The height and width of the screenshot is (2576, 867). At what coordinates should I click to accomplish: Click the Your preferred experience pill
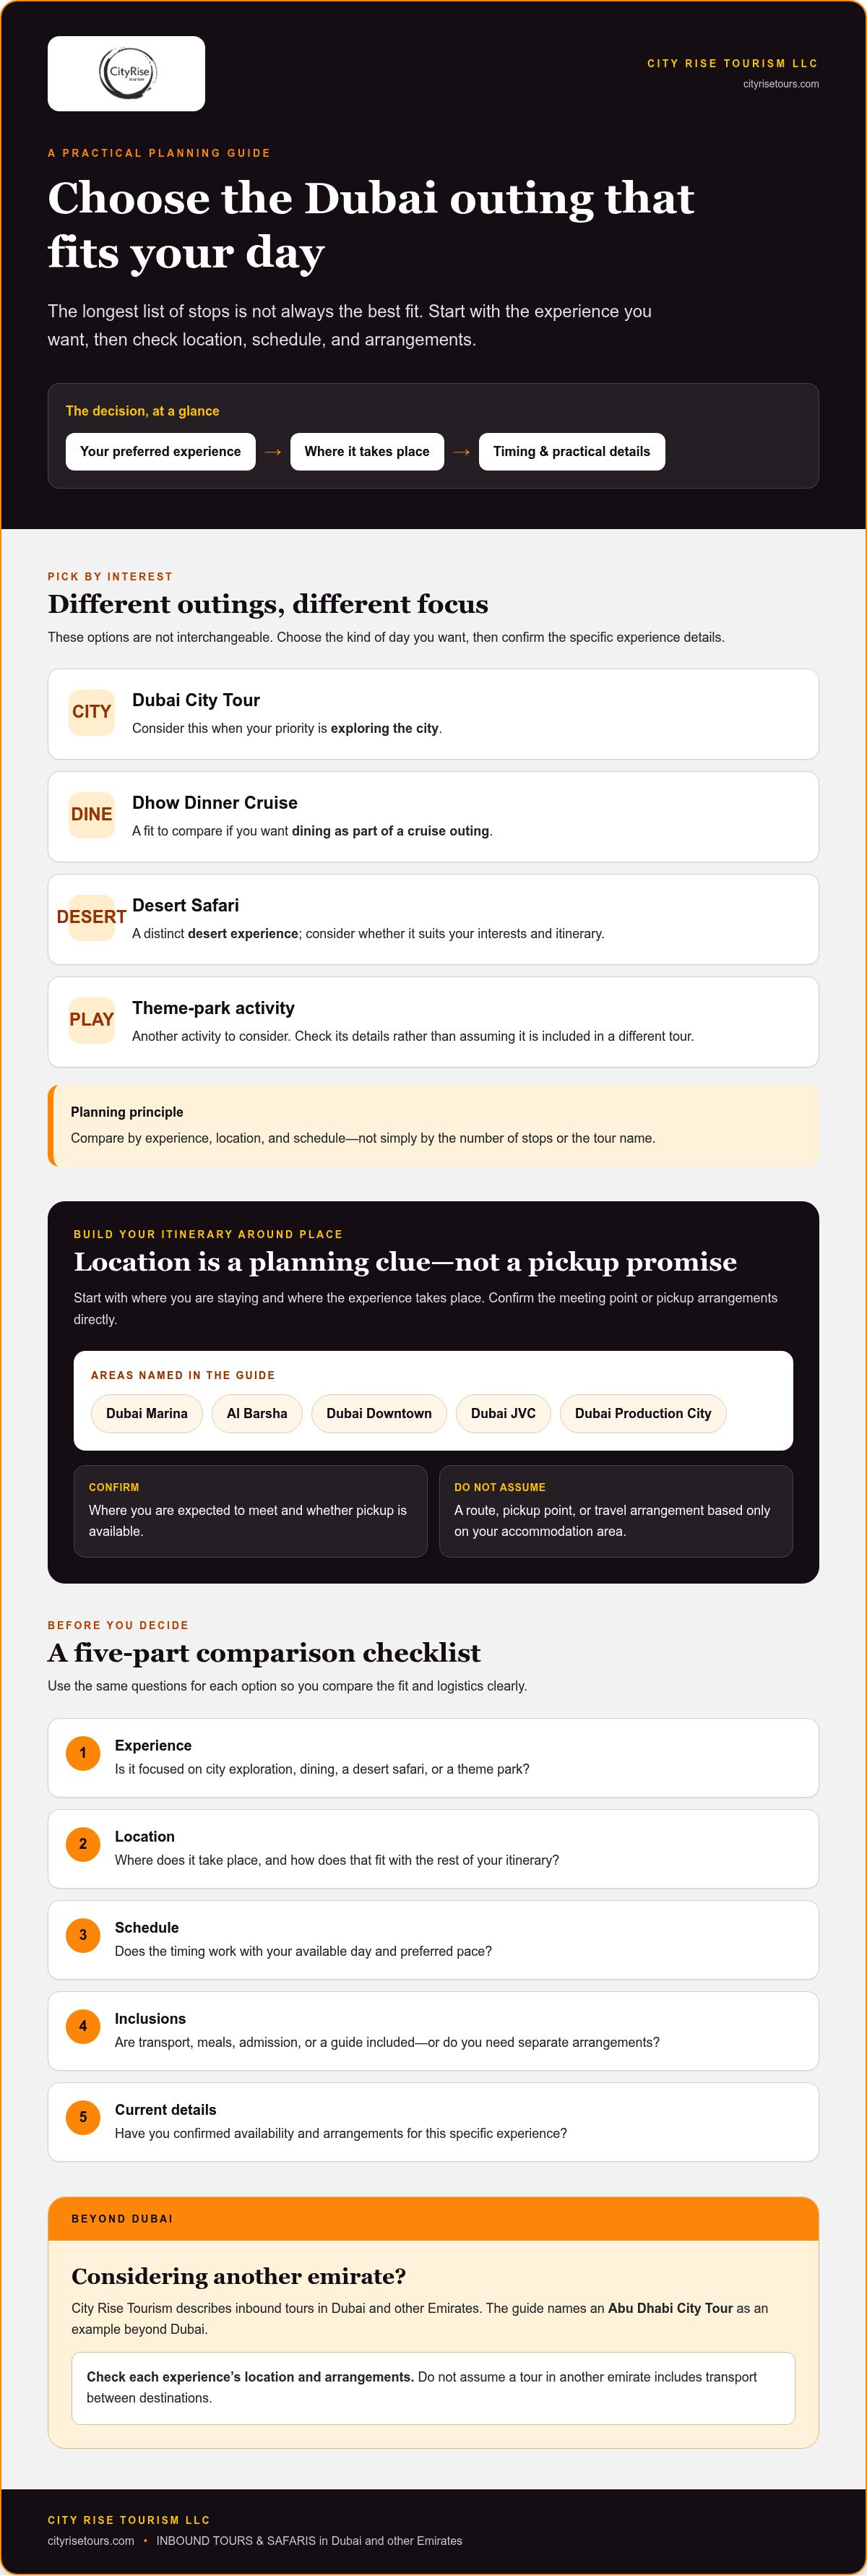tap(160, 452)
